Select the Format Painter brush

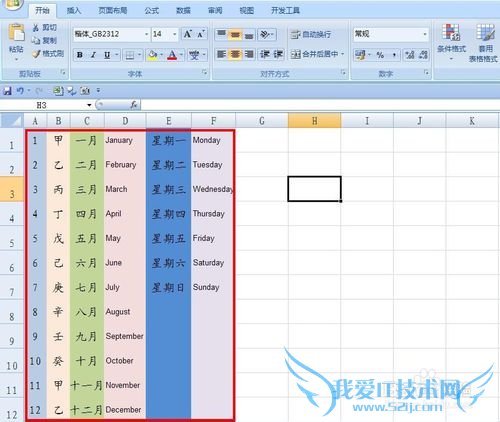click(x=48, y=54)
